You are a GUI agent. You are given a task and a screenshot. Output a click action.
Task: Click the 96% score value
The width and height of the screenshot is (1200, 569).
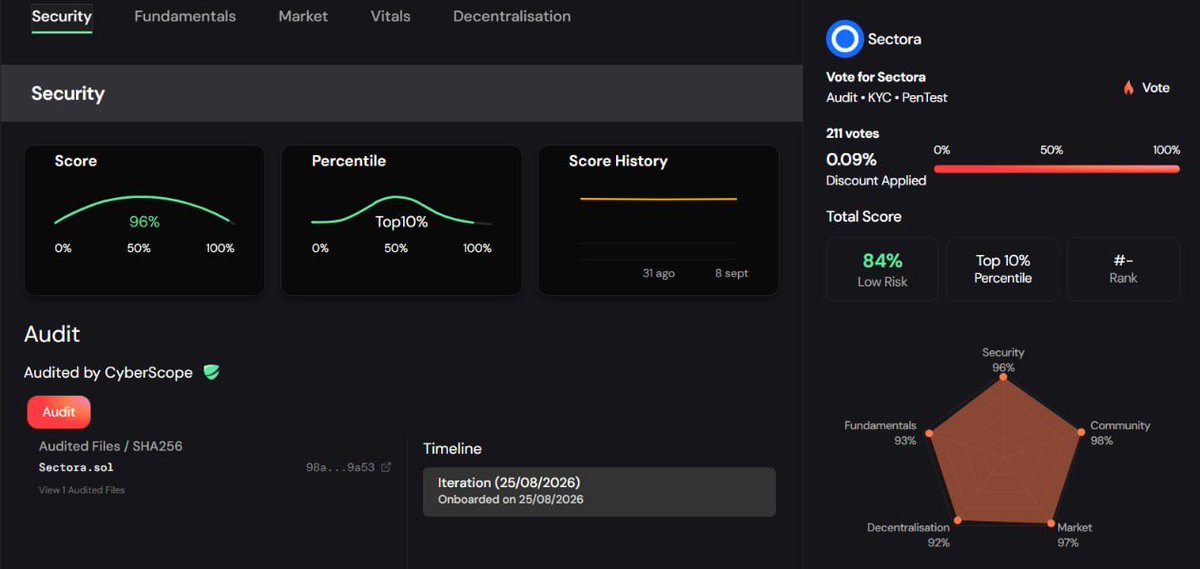(x=144, y=222)
